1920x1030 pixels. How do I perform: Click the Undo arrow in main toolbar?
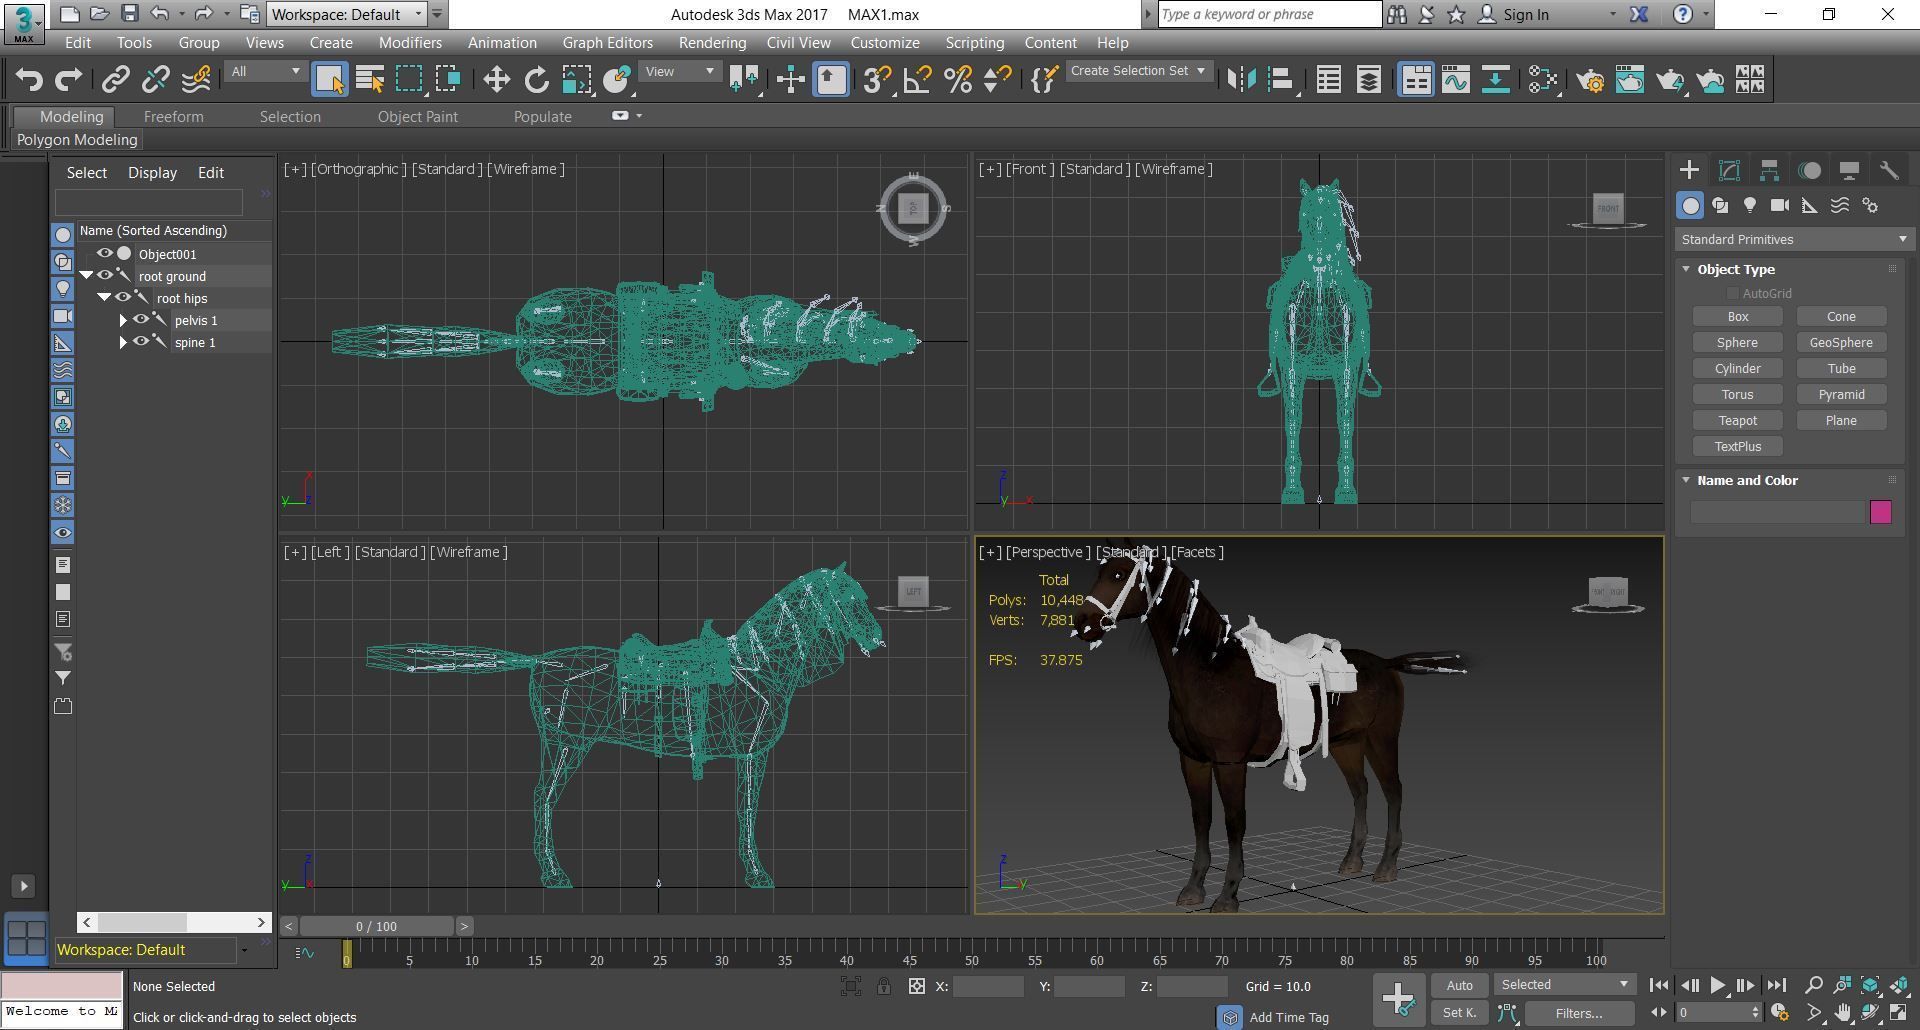[29, 80]
